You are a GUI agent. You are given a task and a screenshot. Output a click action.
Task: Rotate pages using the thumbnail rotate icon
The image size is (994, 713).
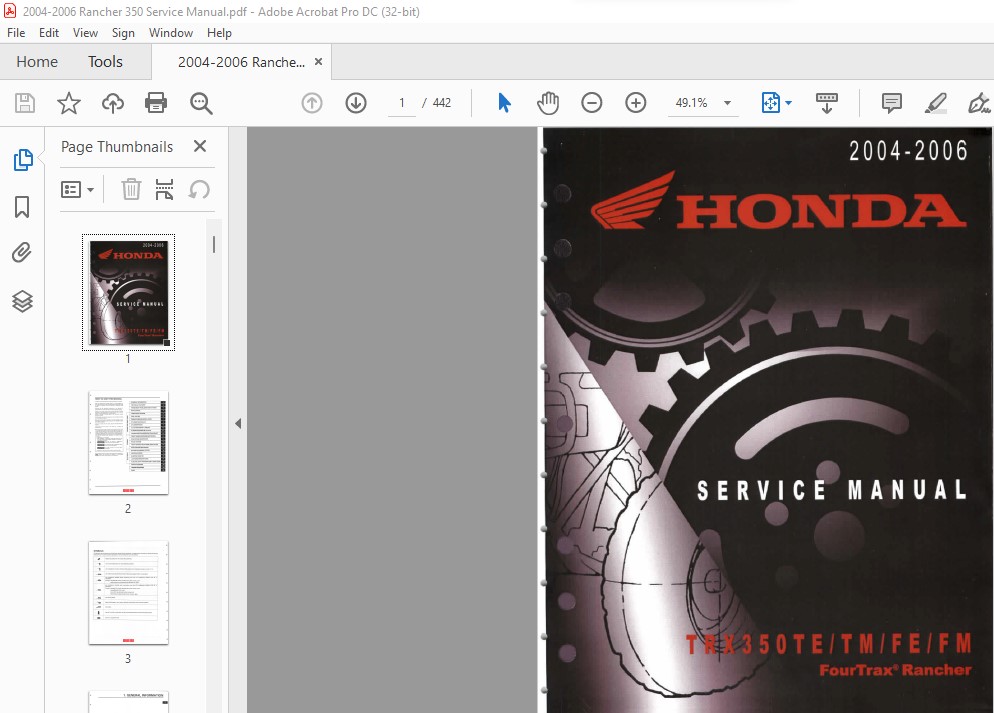click(199, 189)
